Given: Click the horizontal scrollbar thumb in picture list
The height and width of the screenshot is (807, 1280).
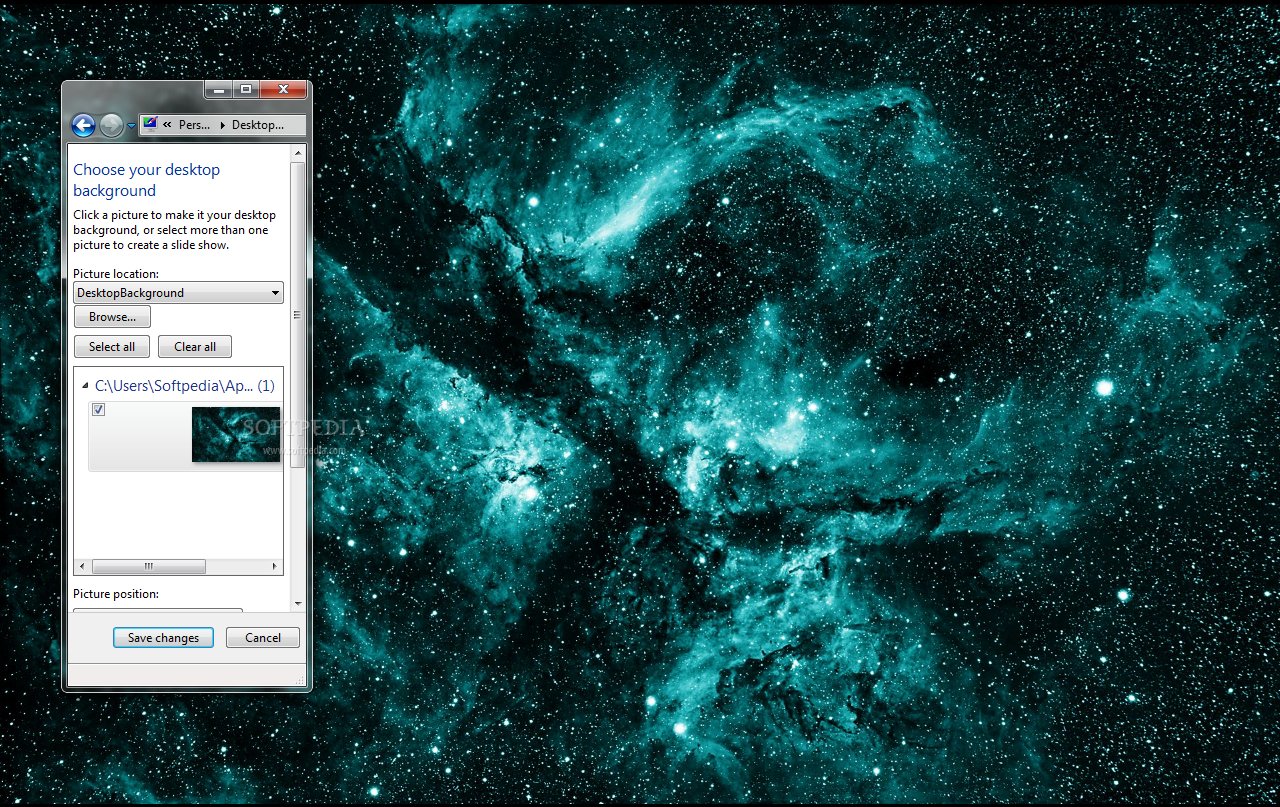Looking at the screenshot, I should 149,567.
